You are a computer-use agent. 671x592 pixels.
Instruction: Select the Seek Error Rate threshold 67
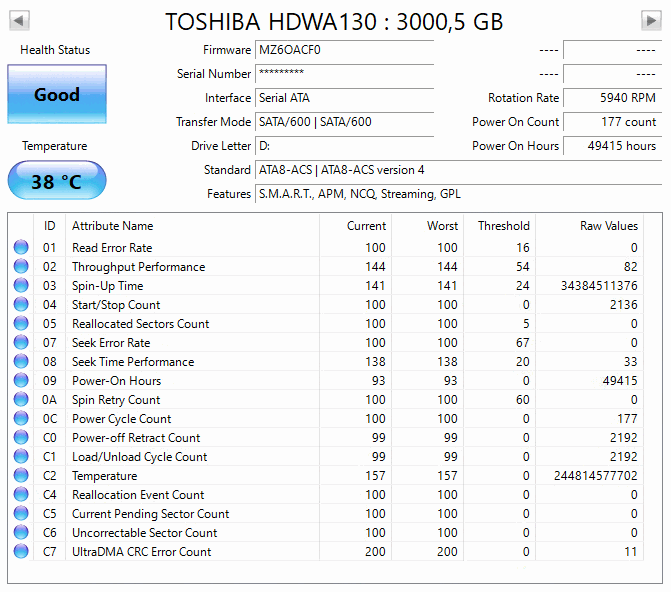[x=523, y=342]
